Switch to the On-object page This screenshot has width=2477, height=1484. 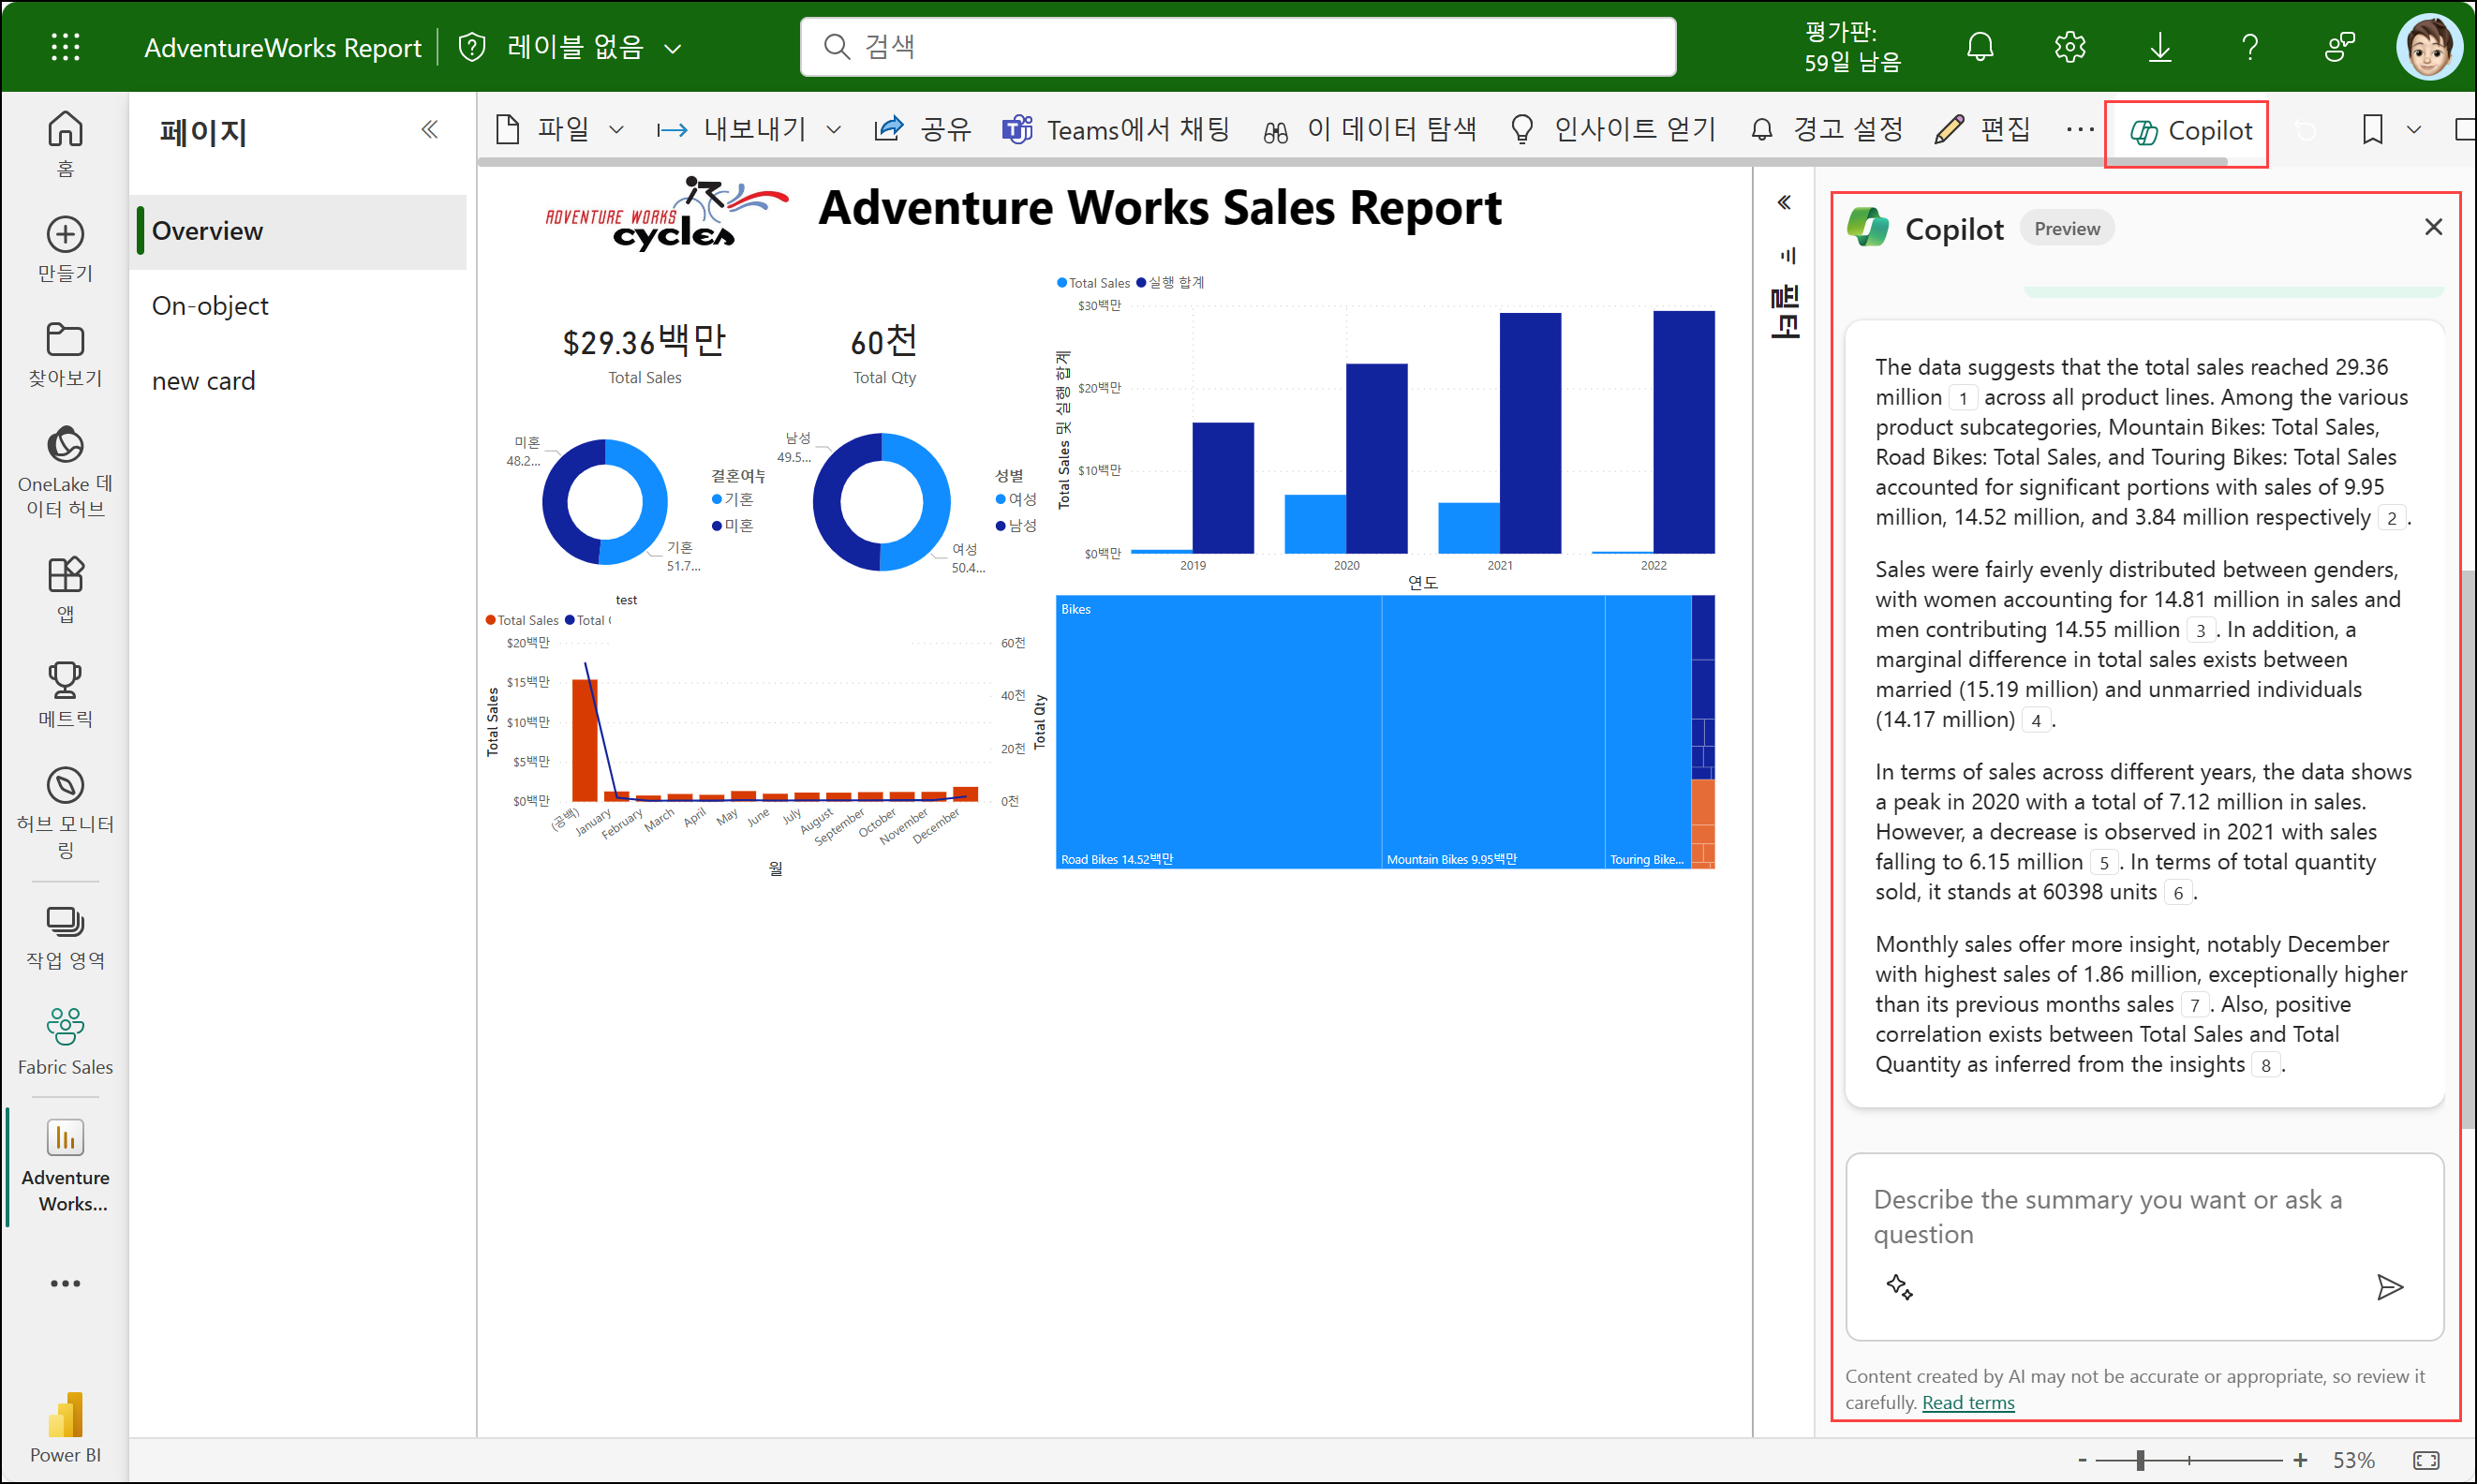pyautogui.click(x=210, y=306)
